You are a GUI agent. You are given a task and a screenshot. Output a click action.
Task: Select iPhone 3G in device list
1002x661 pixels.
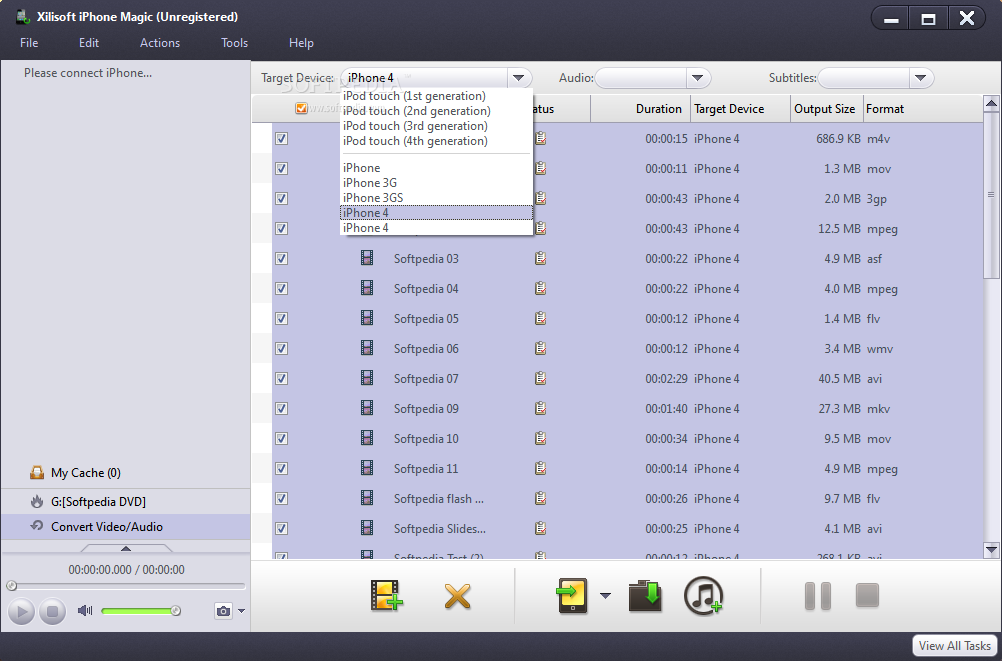pos(370,183)
